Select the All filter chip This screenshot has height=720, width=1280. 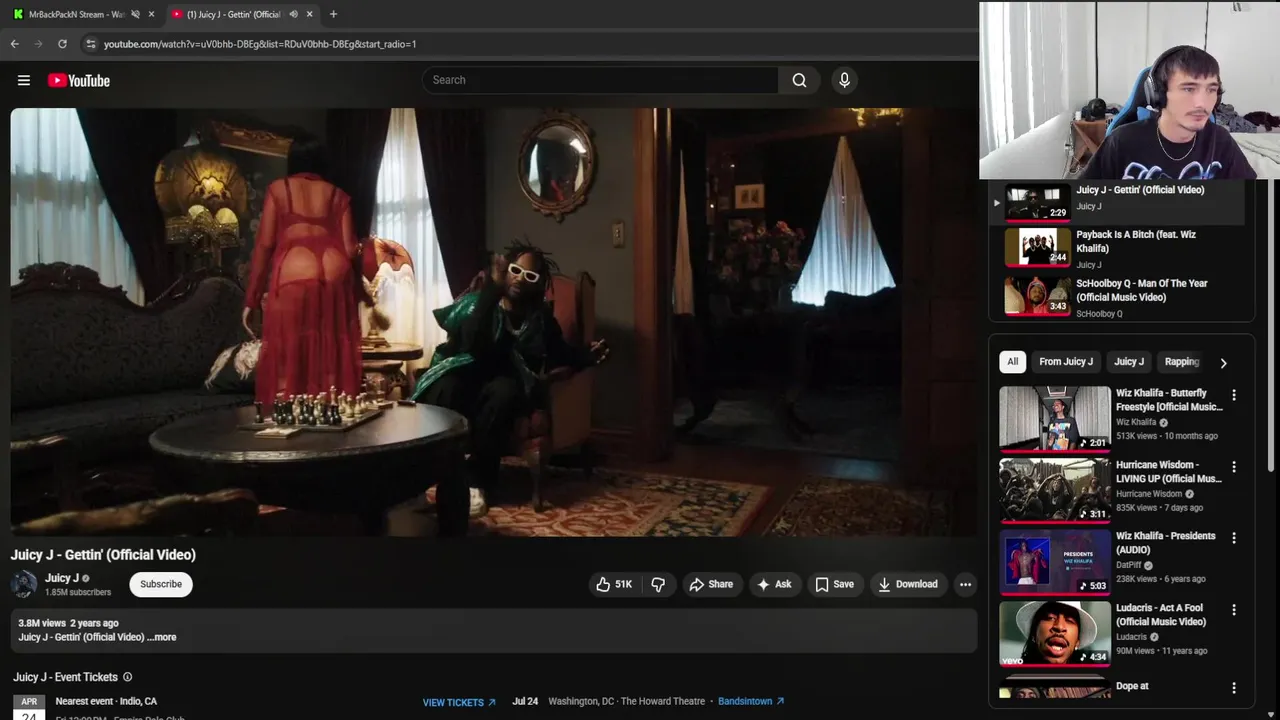1012,362
